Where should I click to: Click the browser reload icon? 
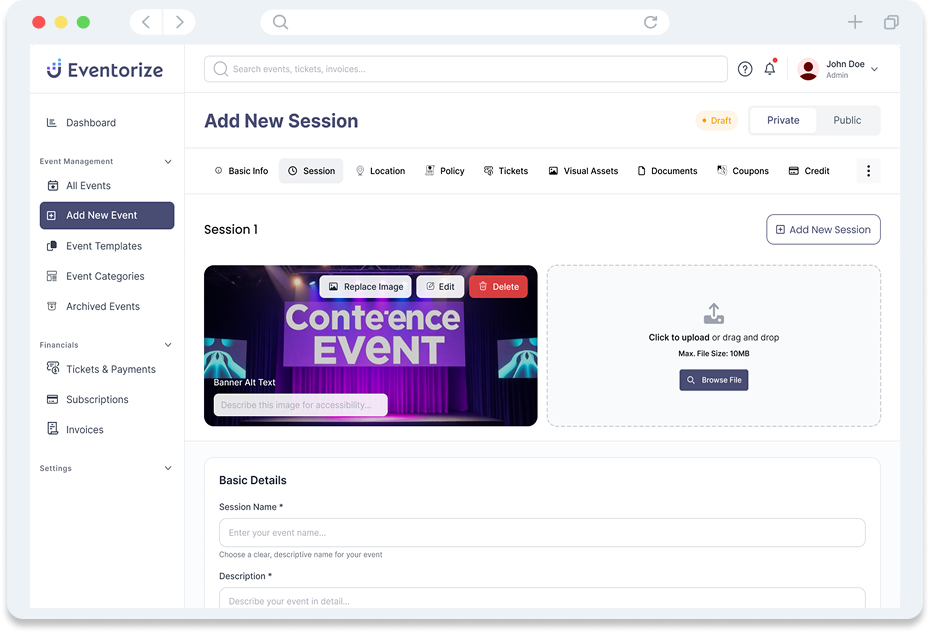[x=651, y=22]
